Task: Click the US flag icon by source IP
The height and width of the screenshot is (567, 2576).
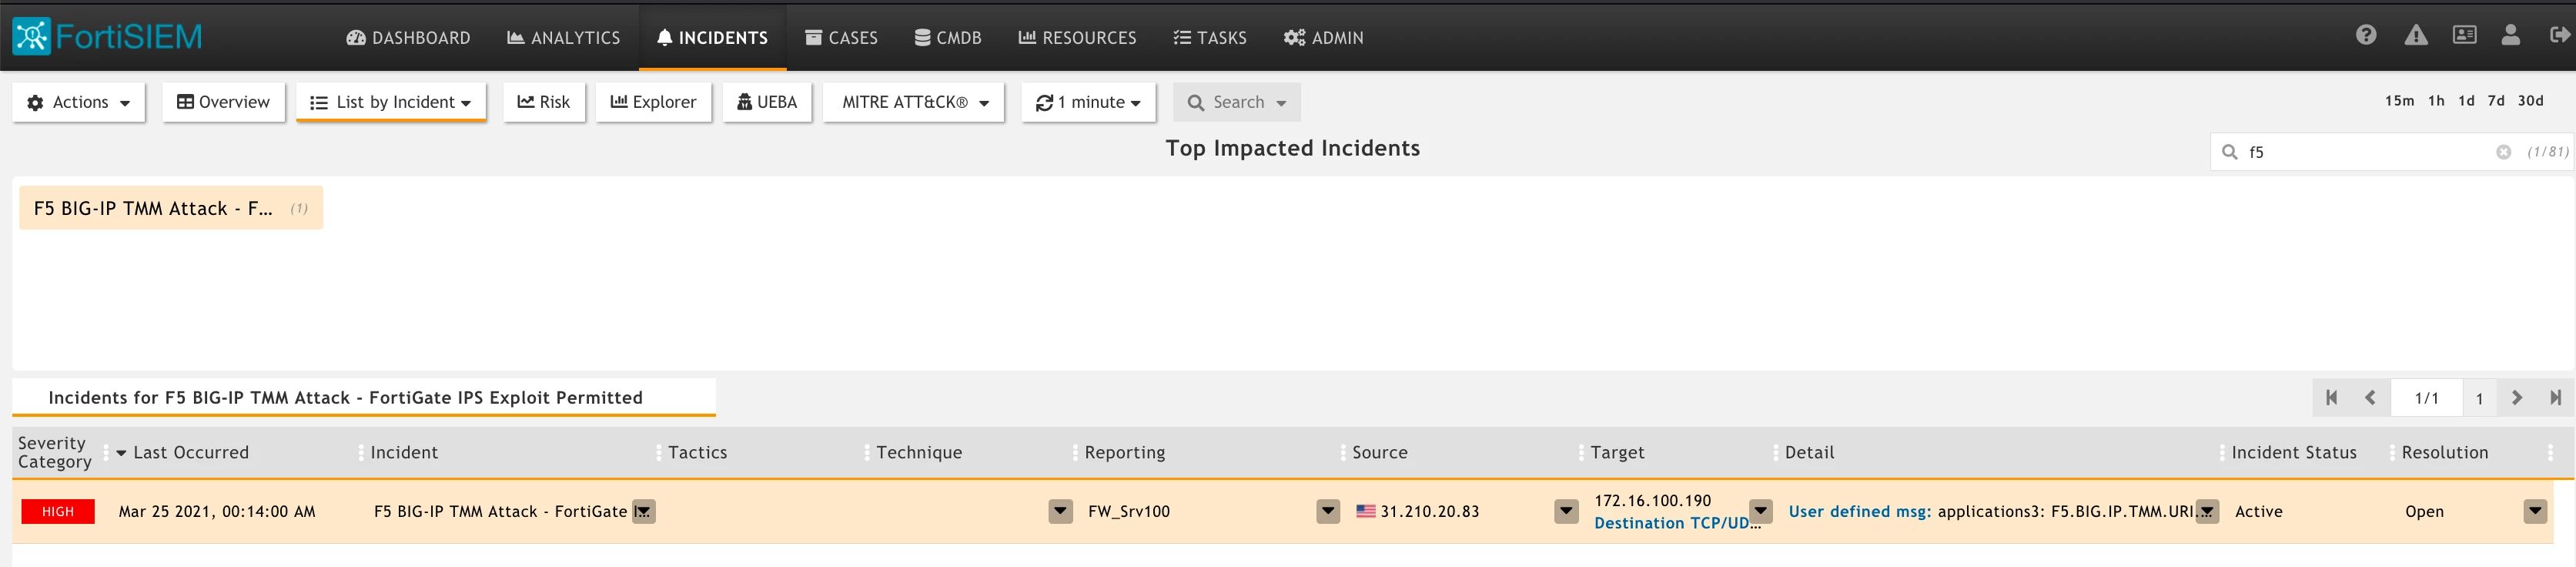Action: pos(1365,511)
